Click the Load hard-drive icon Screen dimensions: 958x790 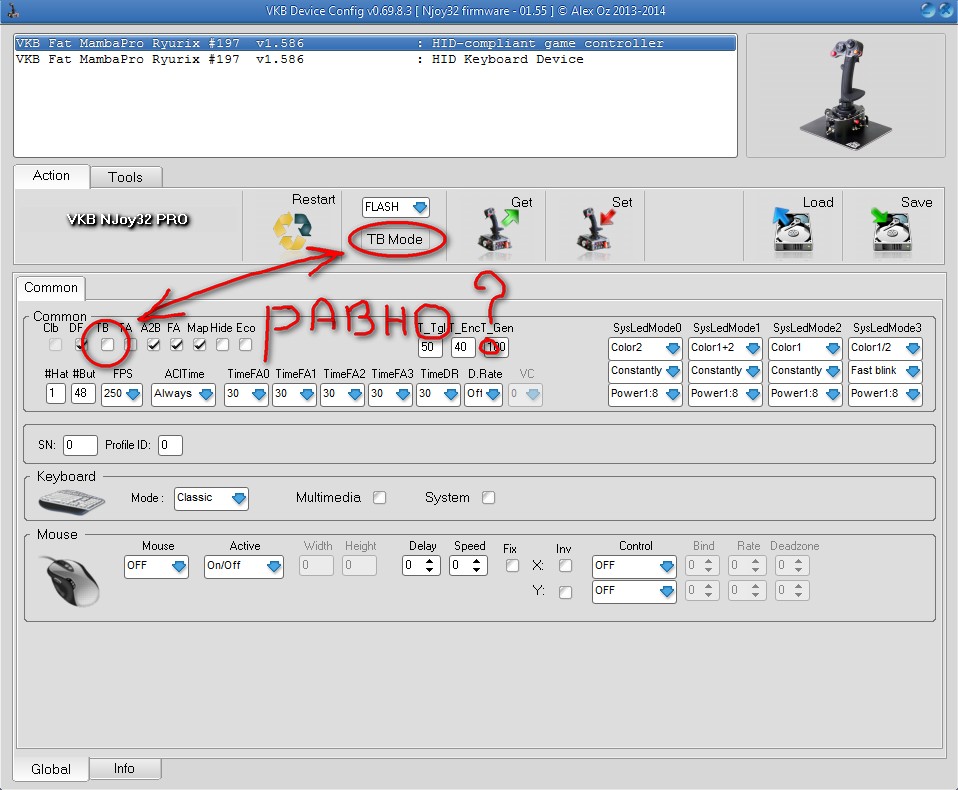(792, 230)
